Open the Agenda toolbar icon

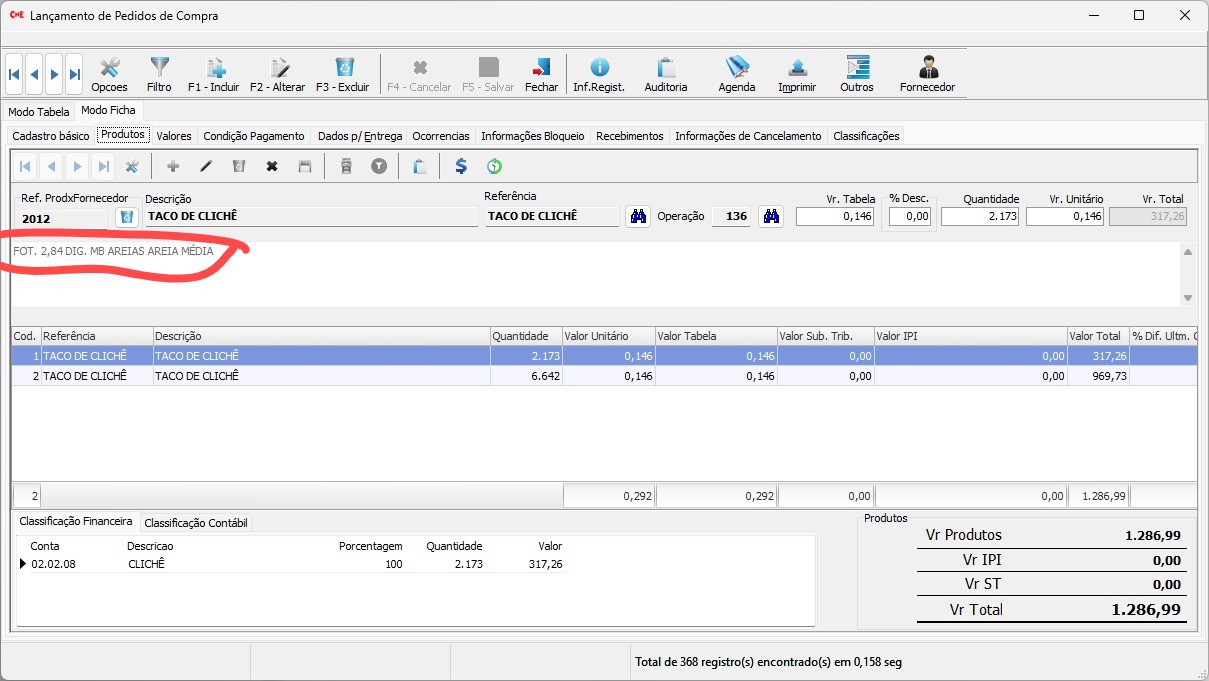(x=737, y=74)
